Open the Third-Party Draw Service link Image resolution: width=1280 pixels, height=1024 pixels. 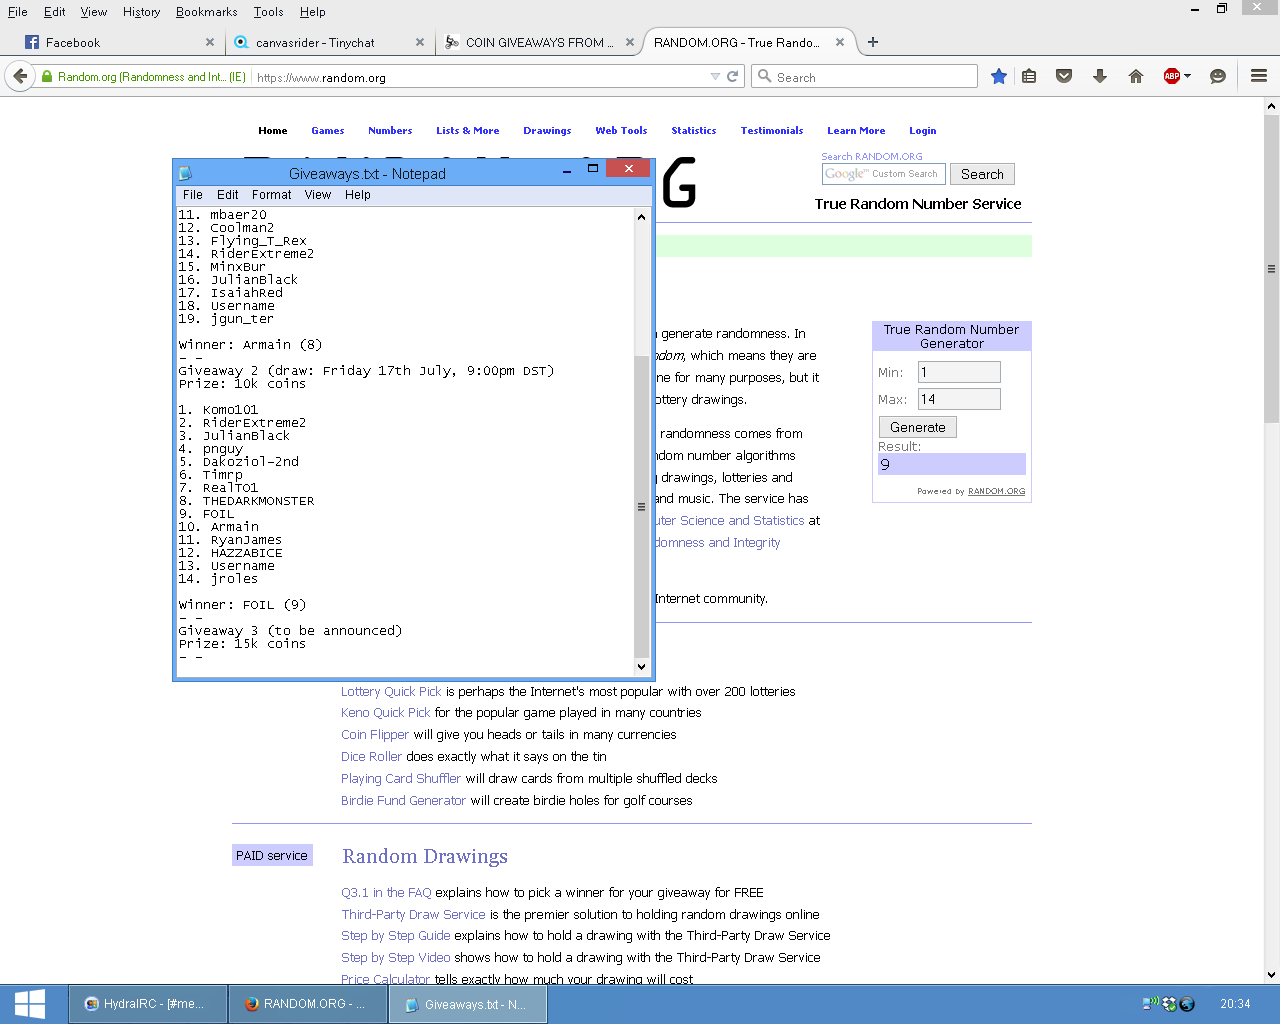click(413, 914)
